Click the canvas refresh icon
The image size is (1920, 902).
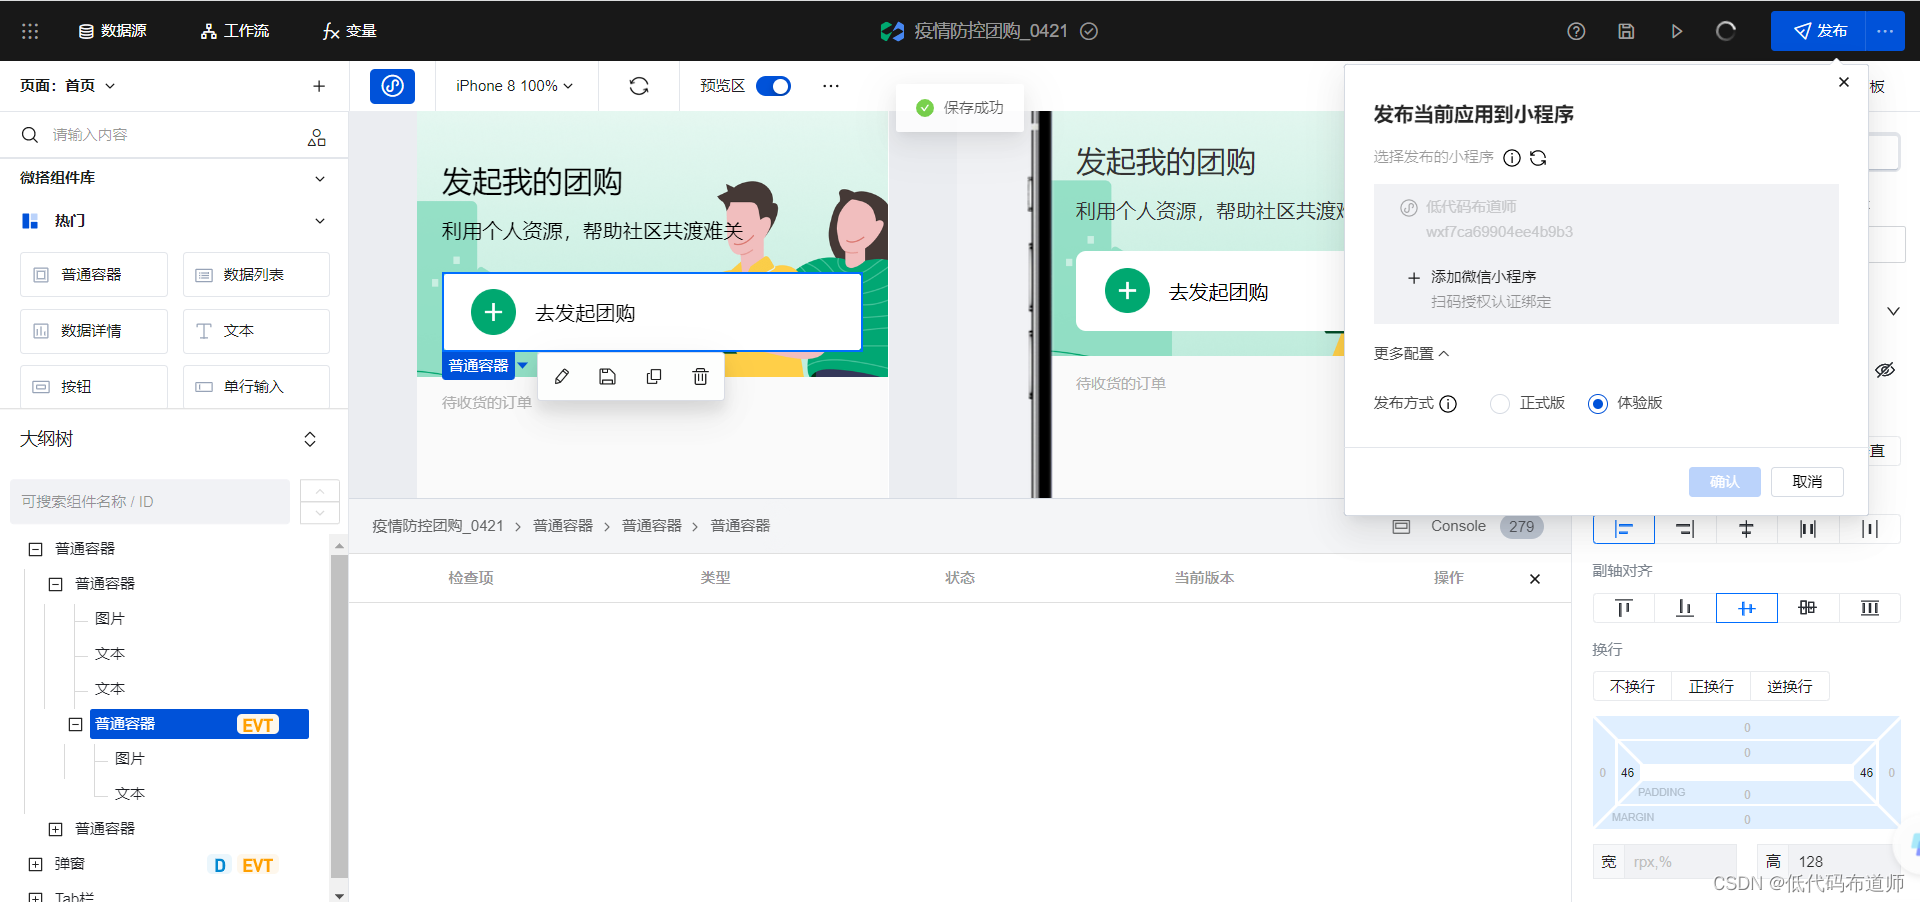639,86
